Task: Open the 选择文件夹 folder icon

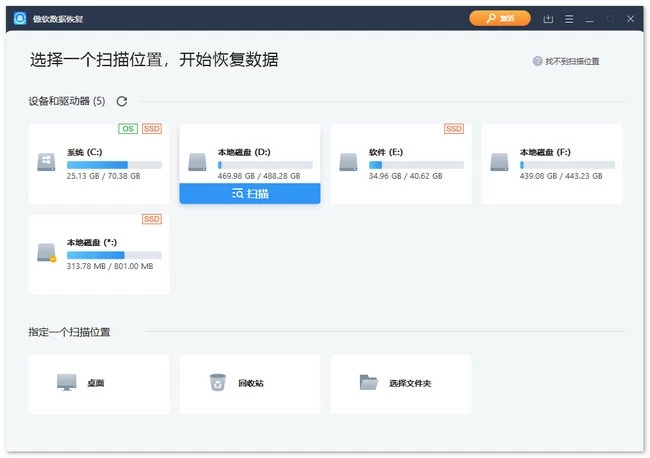Action: point(369,383)
